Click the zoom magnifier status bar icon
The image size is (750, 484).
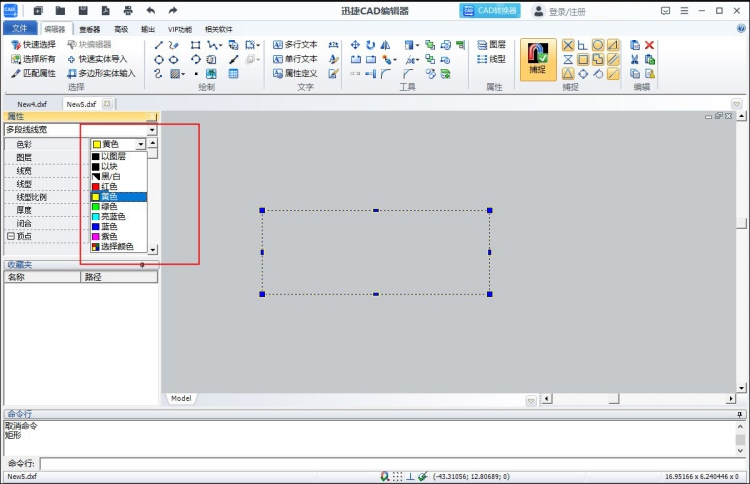point(384,476)
